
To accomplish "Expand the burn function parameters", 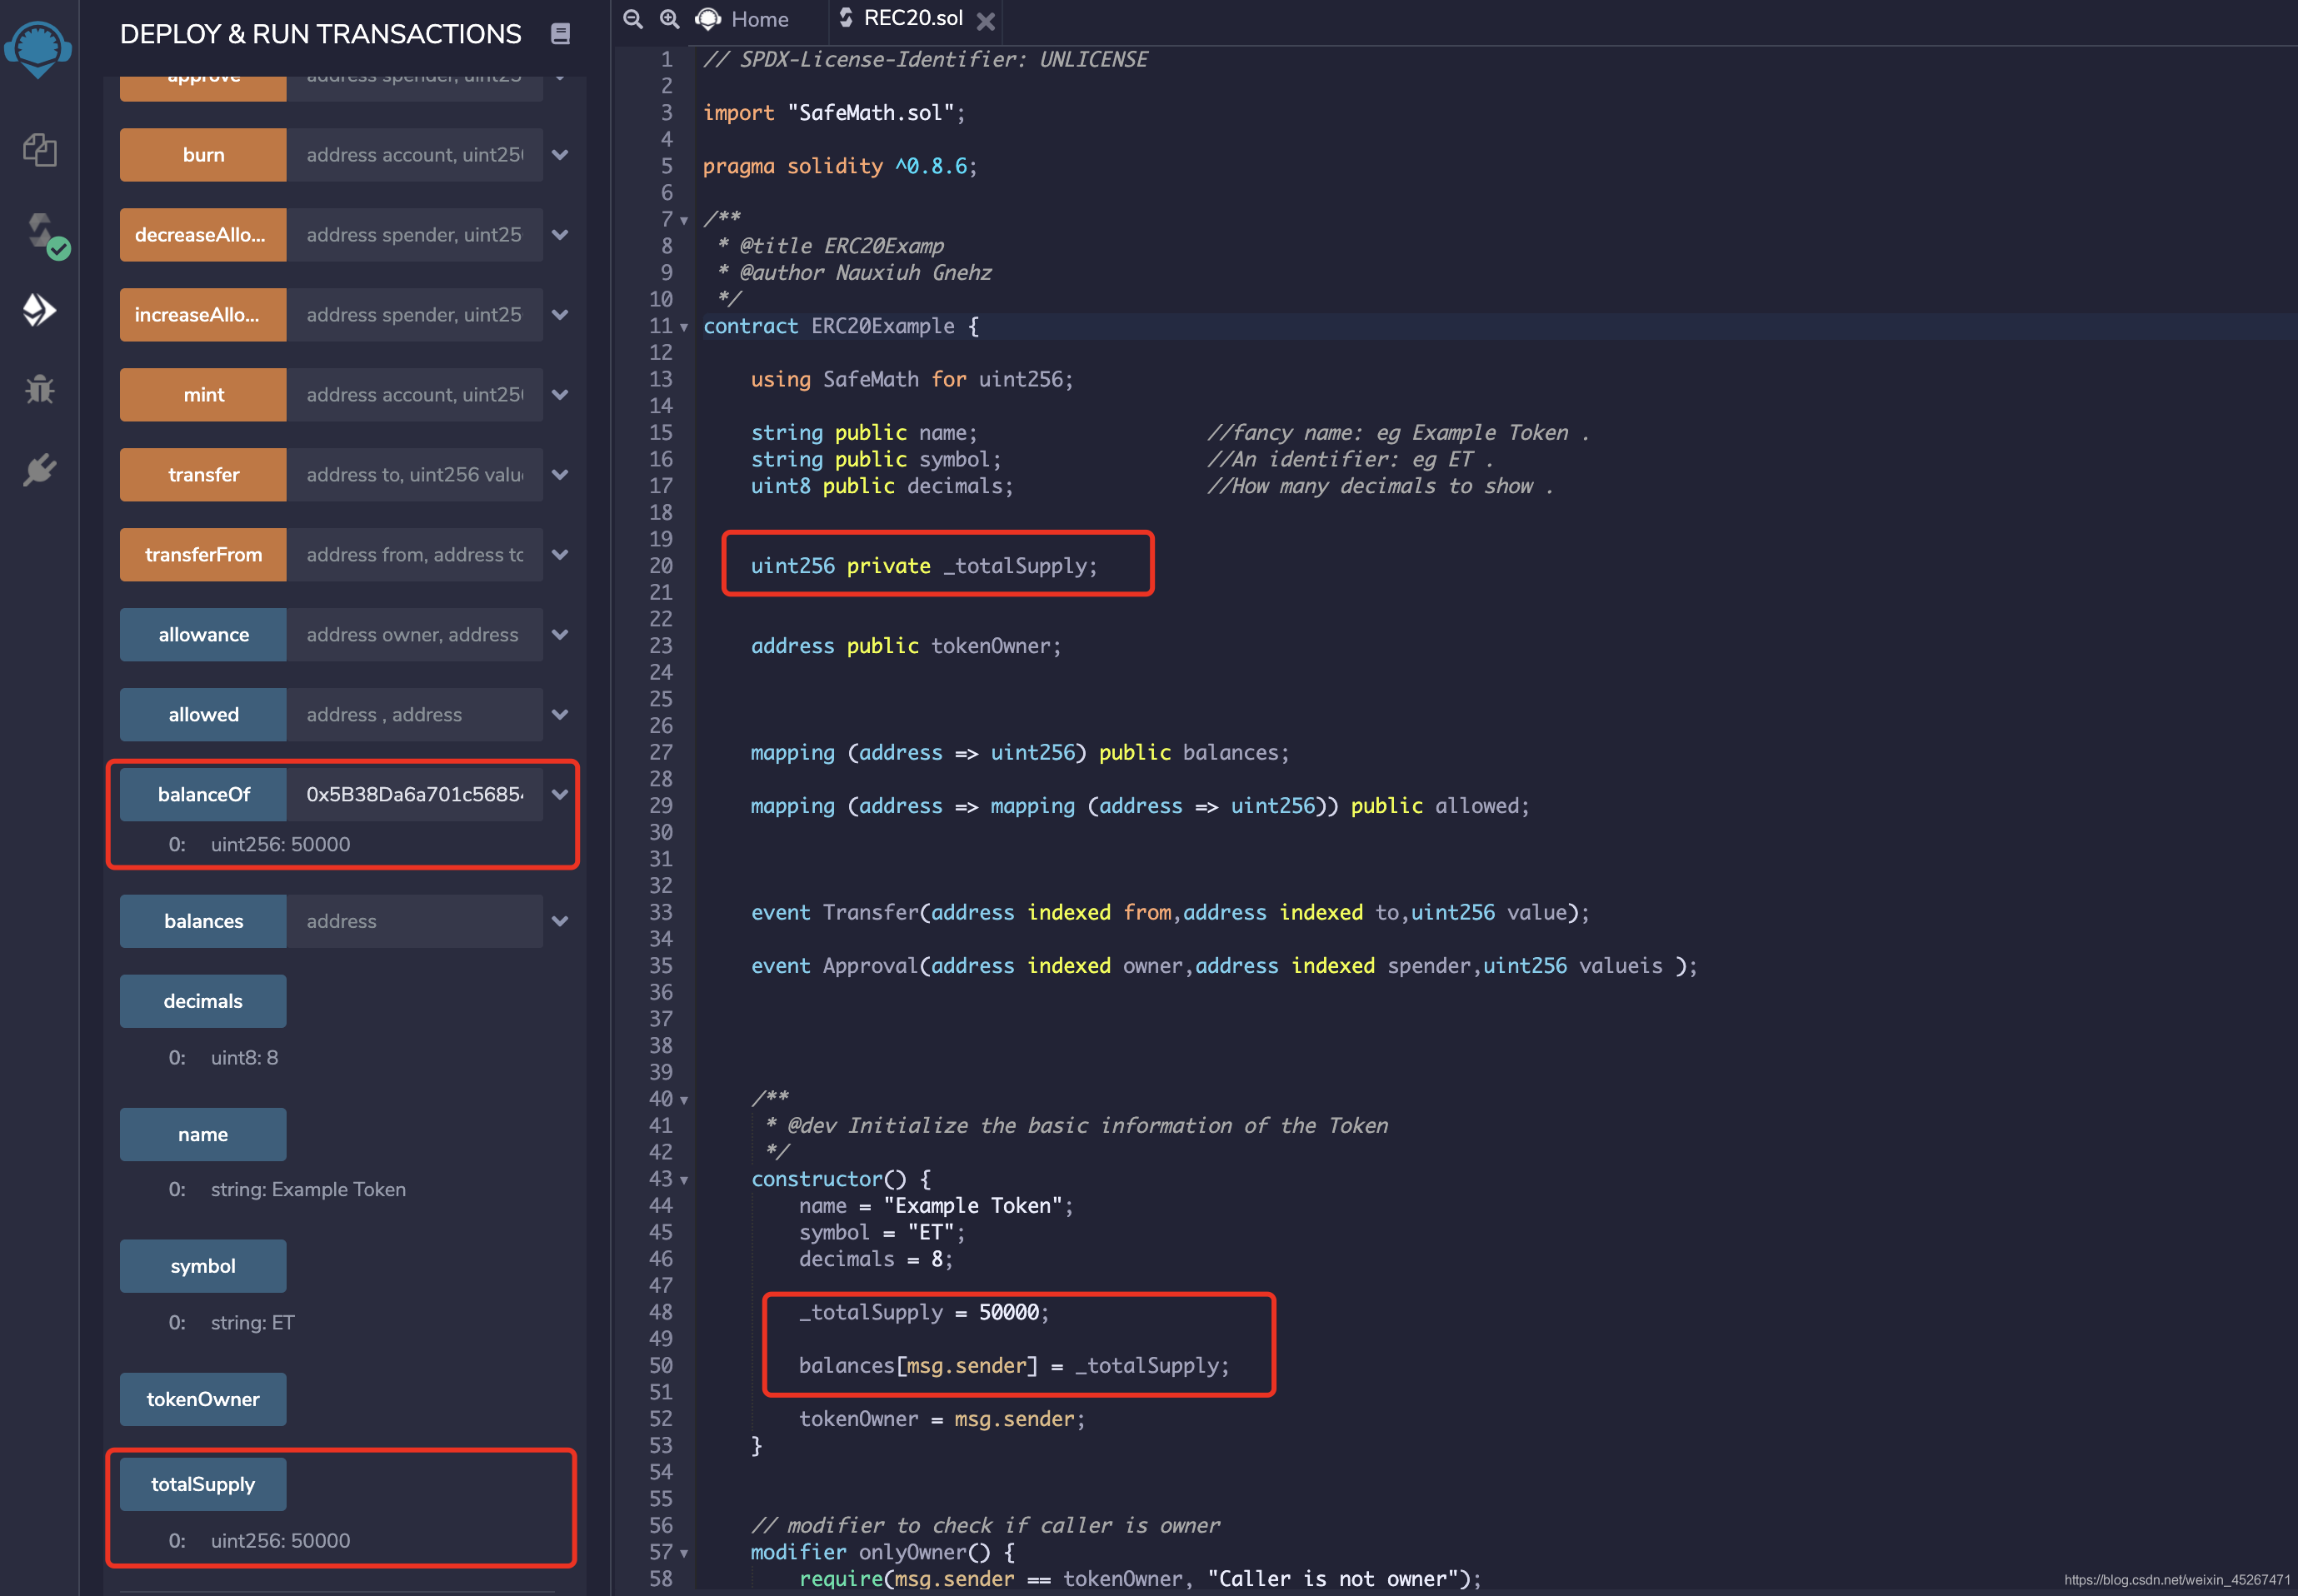I will coord(561,155).
